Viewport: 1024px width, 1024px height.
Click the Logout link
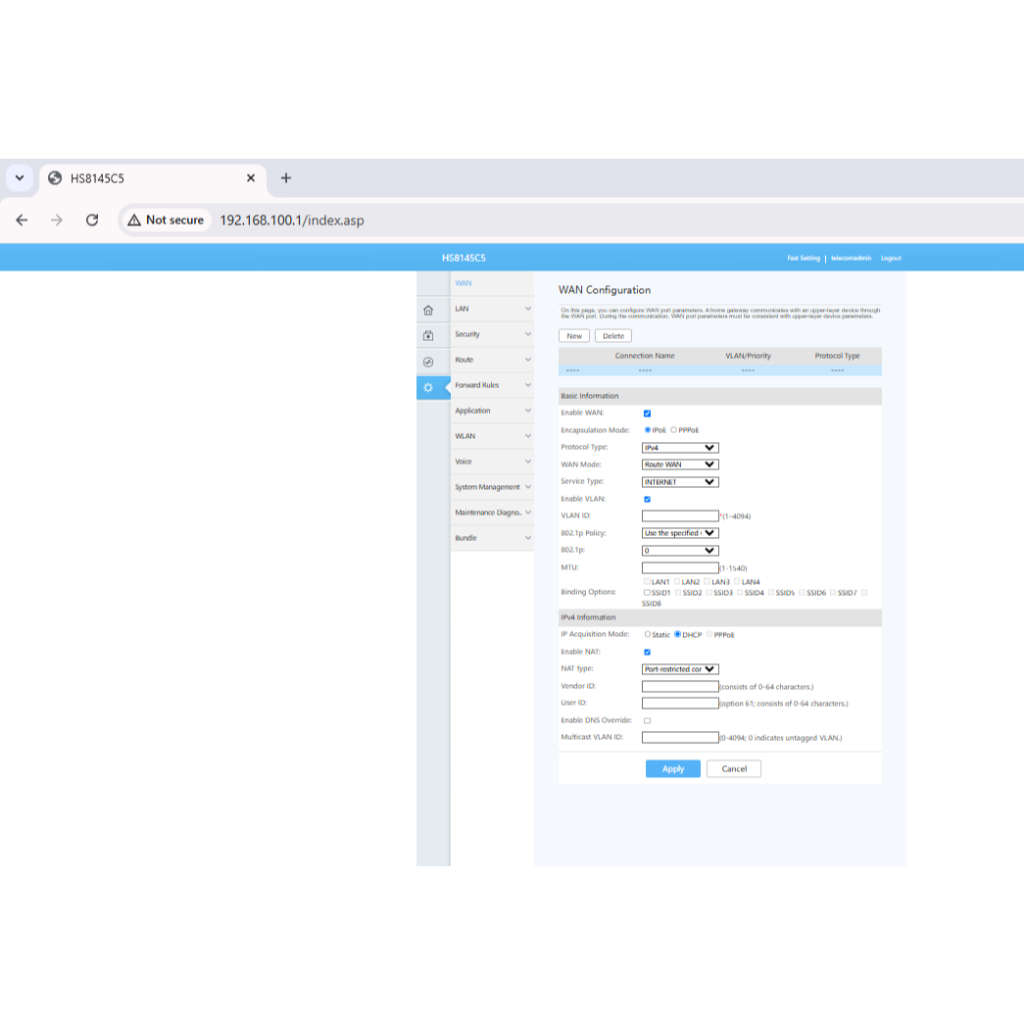pos(890,258)
